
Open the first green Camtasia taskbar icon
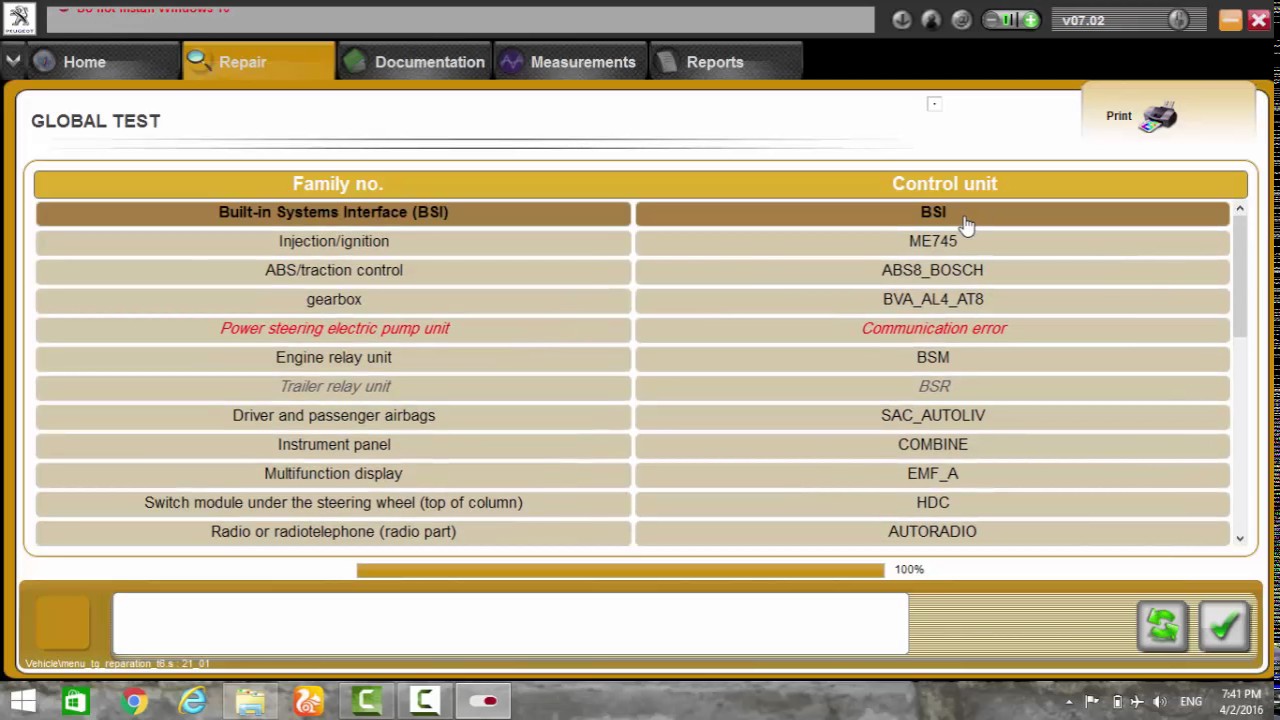coord(367,701)
